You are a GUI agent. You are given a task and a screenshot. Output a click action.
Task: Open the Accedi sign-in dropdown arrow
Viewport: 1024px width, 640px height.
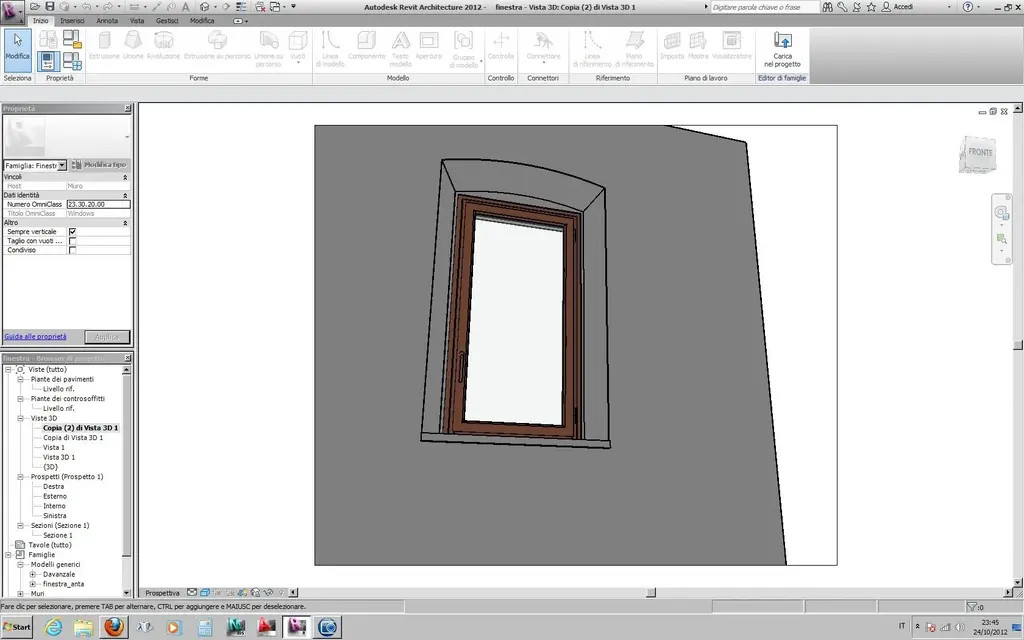click(949, 7)
